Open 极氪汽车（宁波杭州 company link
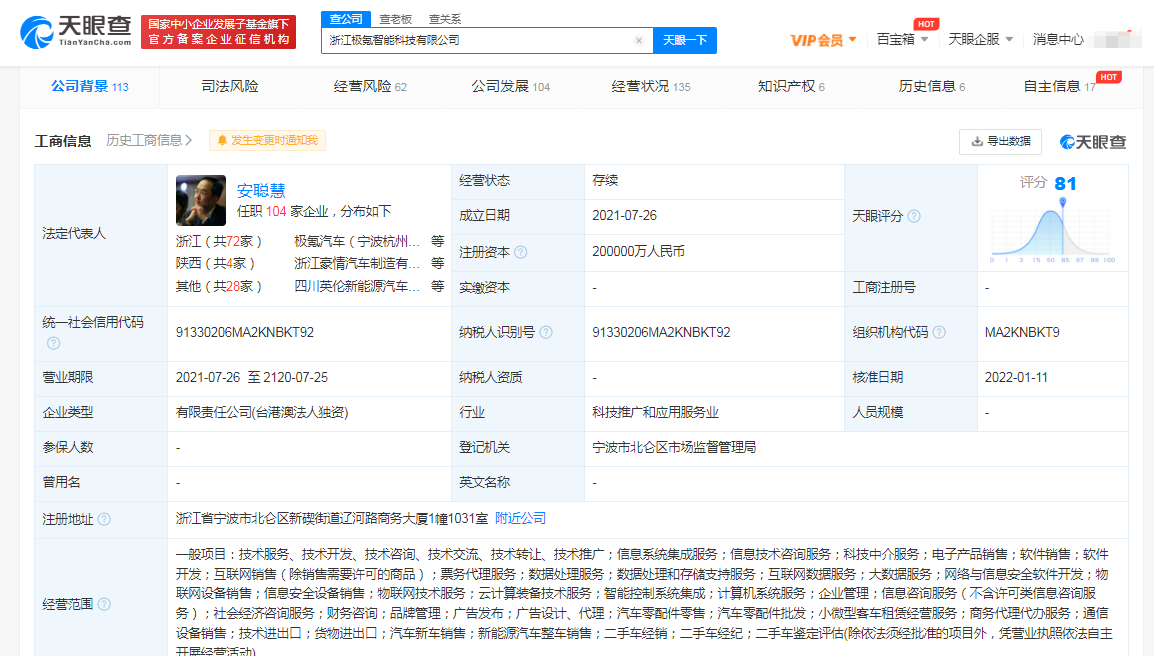1154x656 pixels. [357, 241]
